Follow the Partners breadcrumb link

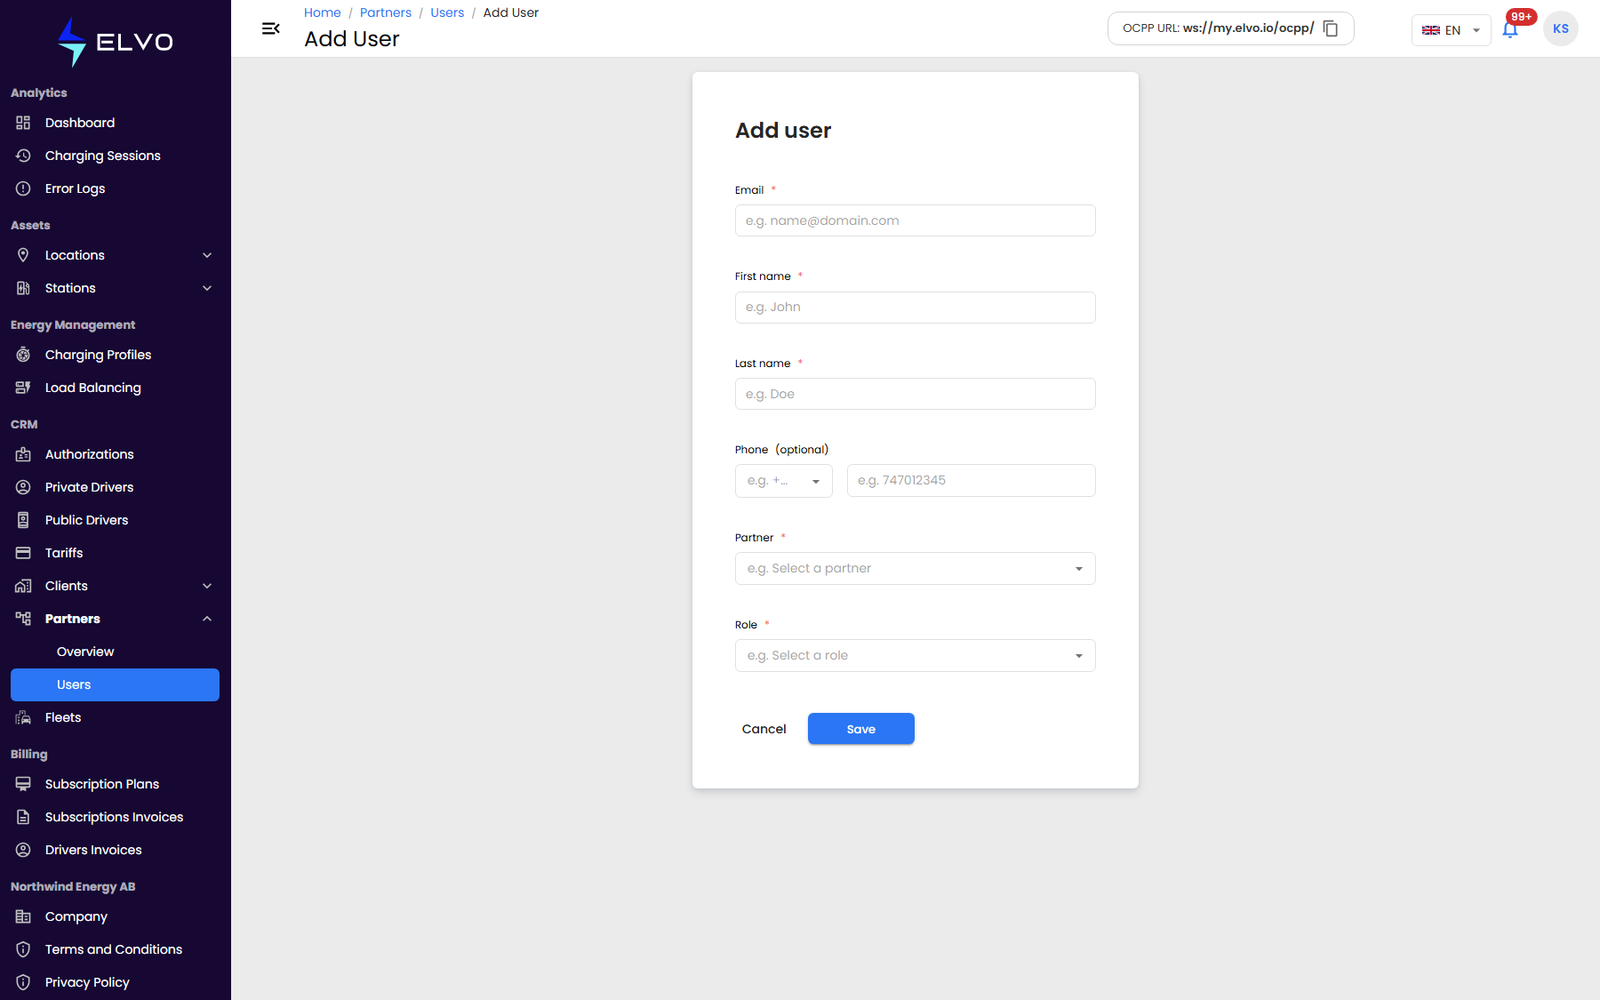(385, 13)
